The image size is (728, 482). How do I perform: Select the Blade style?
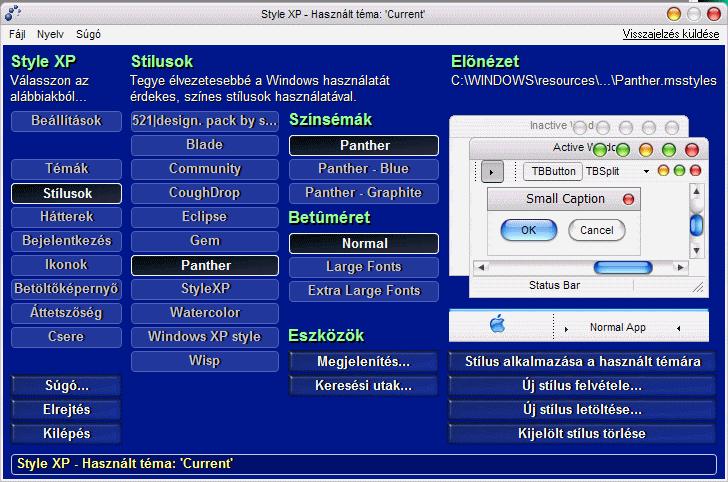click(x=205, y=145)
